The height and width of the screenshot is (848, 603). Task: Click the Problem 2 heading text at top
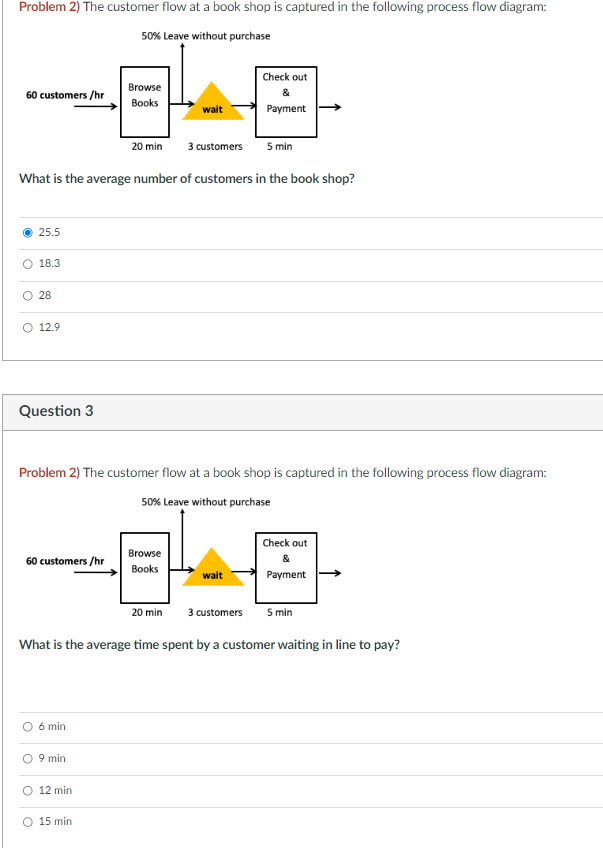pos(44,7)
